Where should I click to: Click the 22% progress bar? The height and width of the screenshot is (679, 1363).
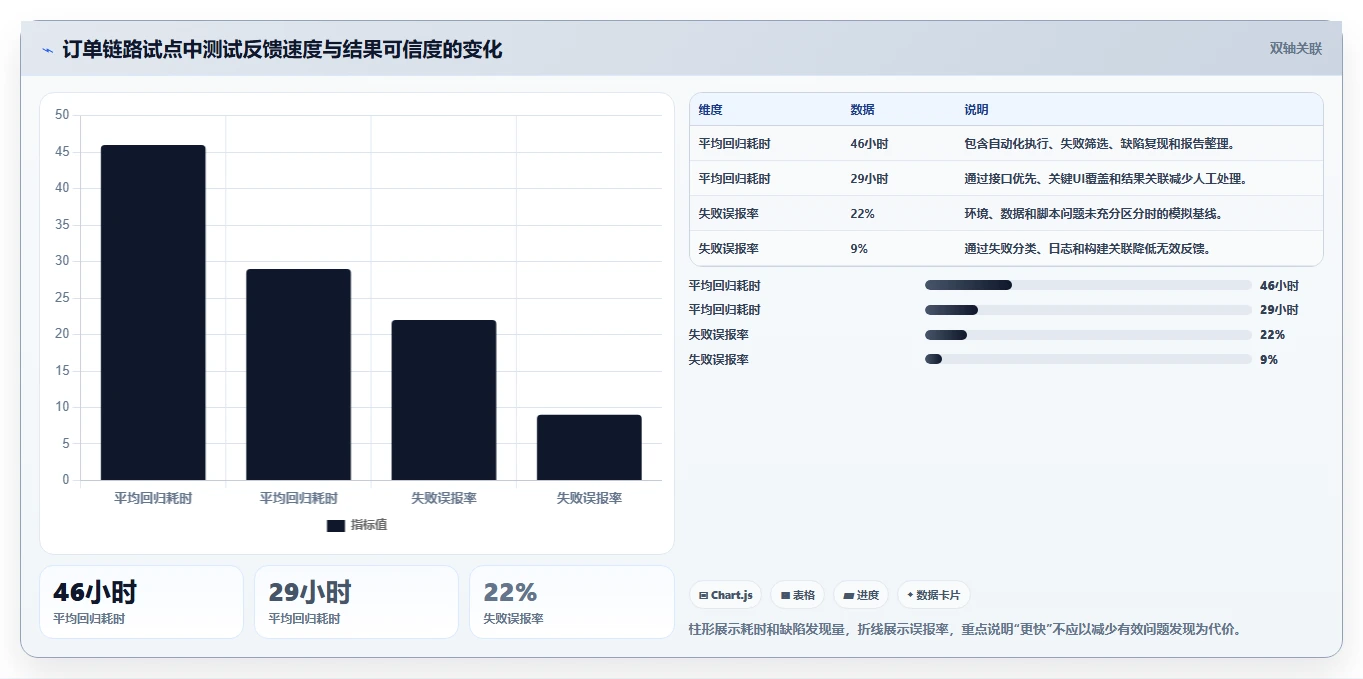coord(1088,335)
